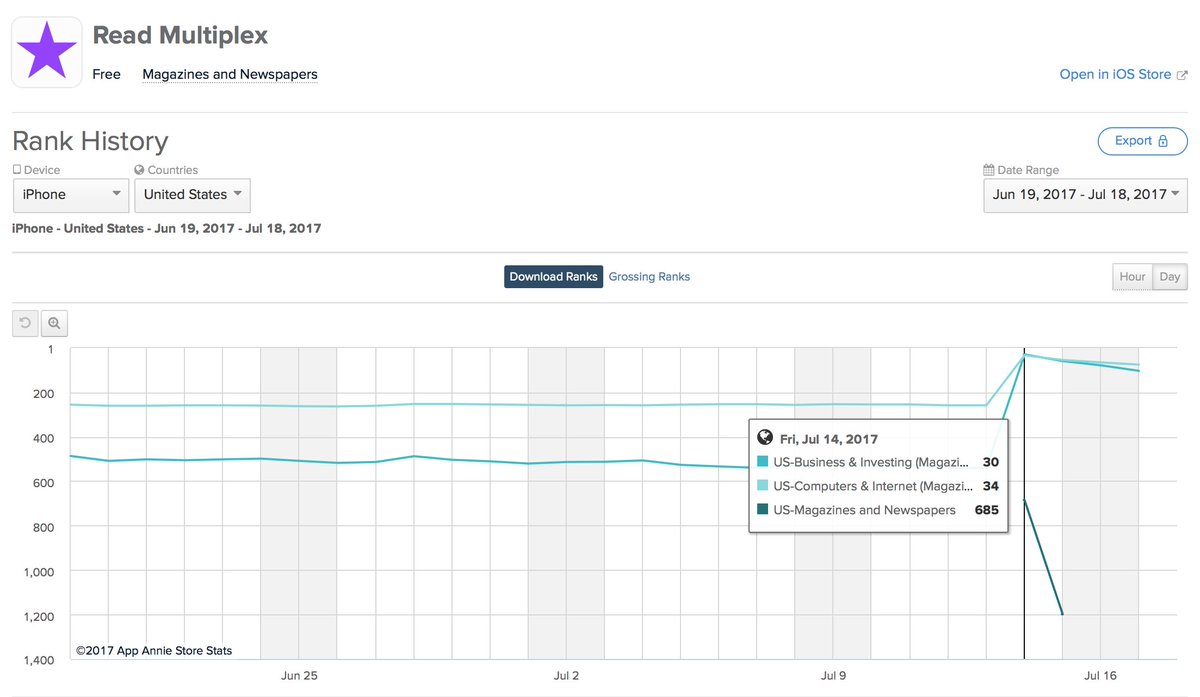This screenshot has width=1200, height=697.
Task: Click the Jul 16 label on the x-axis
Action: coord(1100,677)
